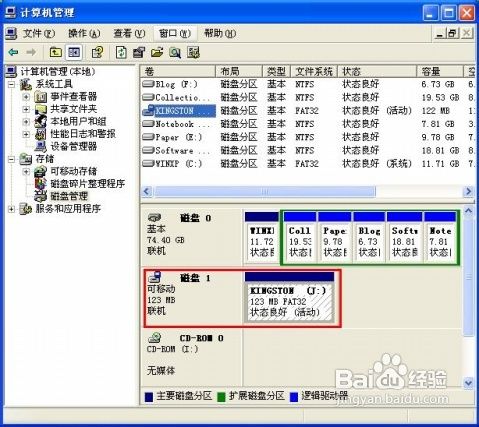This screenshot has width=479, height=427.
Task: Select 计算机管理(本地) root node
Action: click(x=58, y=72)
